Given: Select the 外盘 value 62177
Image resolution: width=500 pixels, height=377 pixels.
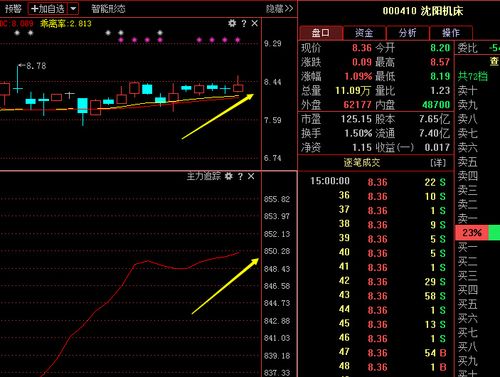Looking at the screenshot, I should (357, 105).
